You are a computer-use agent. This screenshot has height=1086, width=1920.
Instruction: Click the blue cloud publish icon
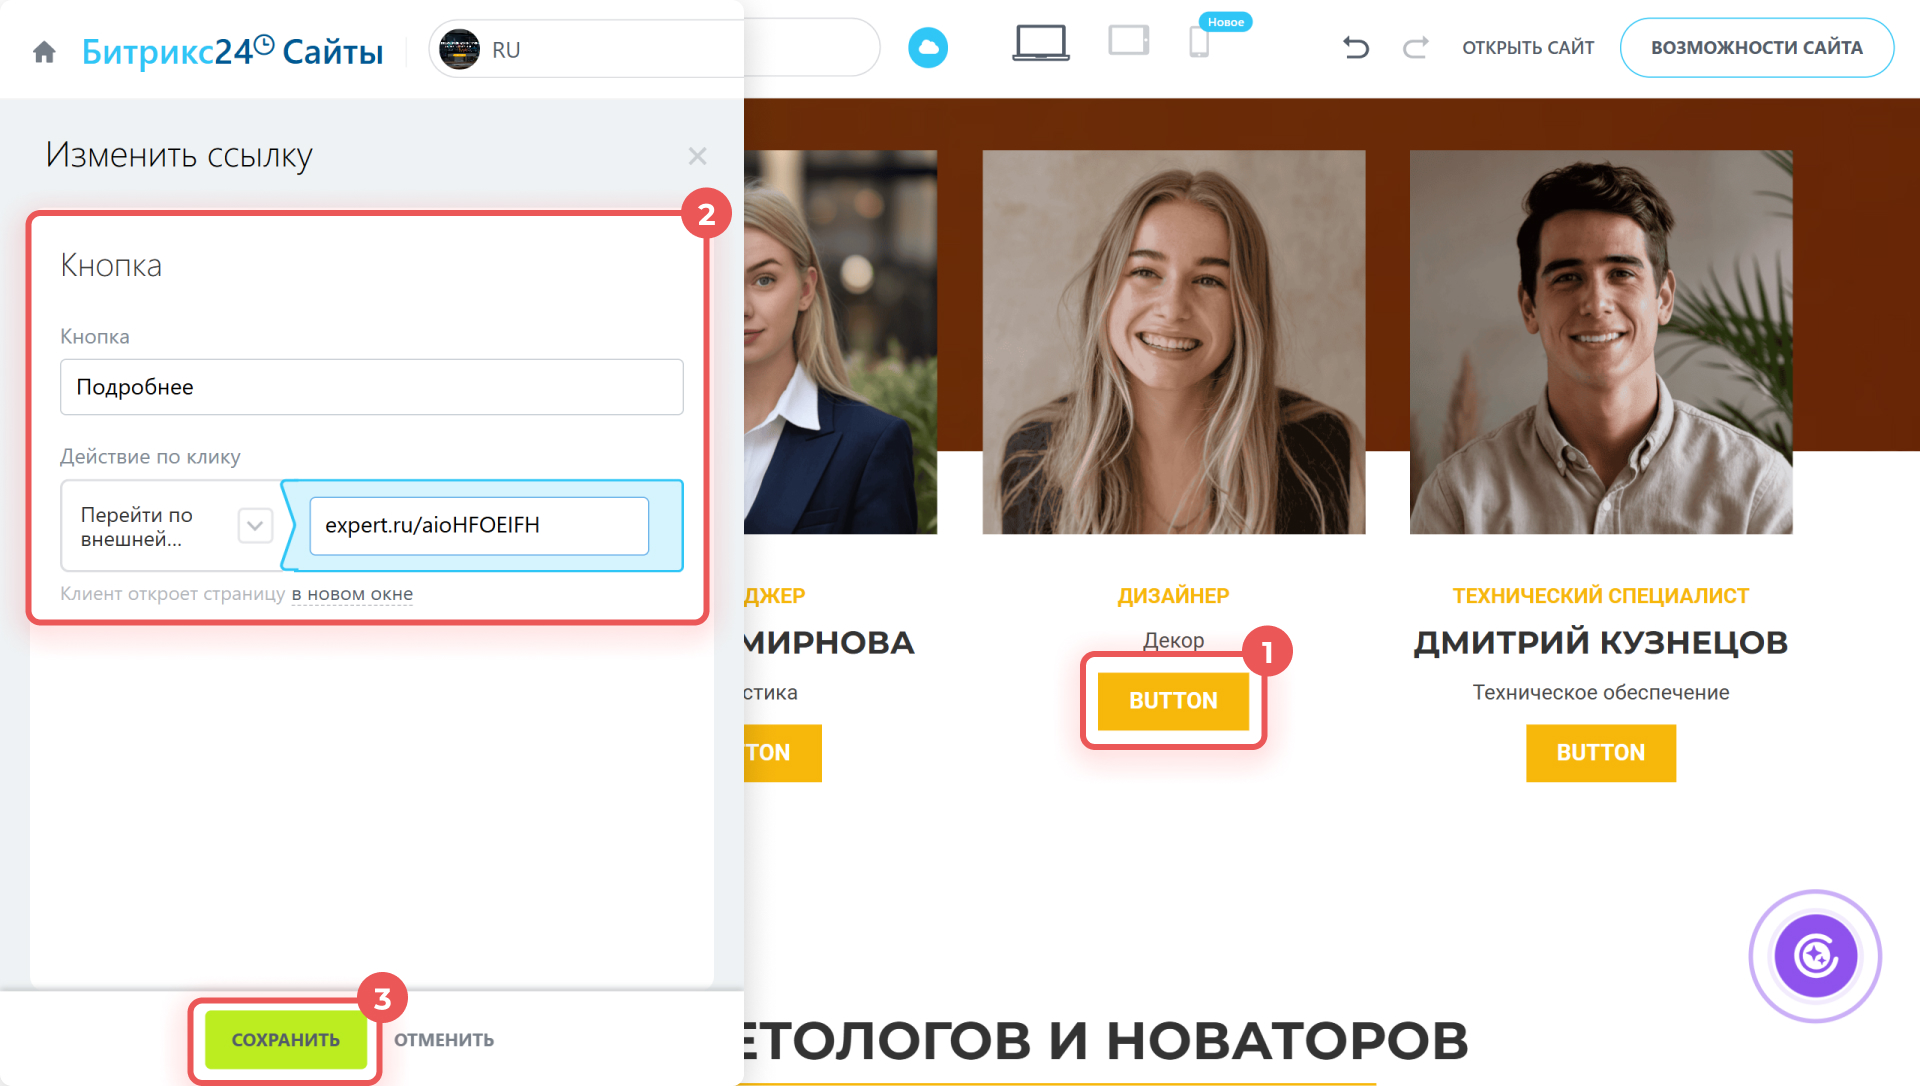(x=927, y=48)
